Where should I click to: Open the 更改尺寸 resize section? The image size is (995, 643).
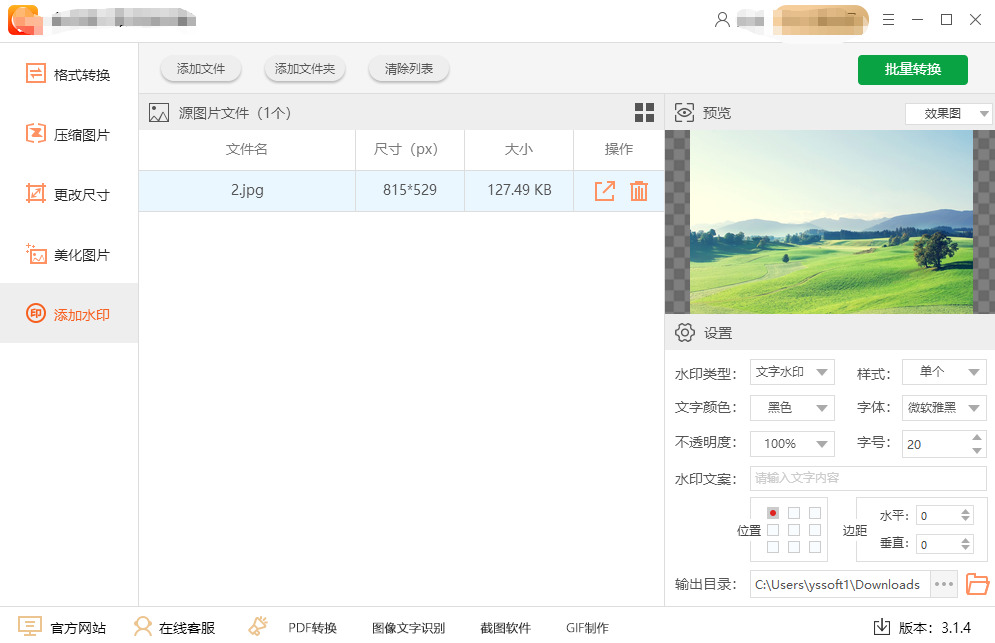tap(69, 194)
